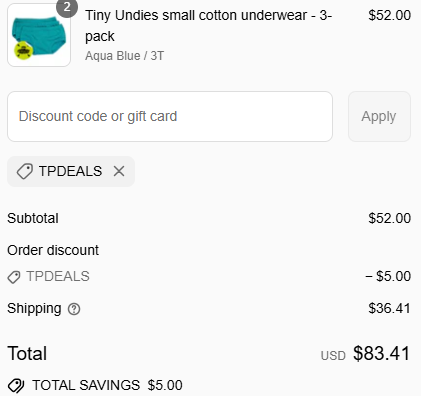Focus the discount code or gift card field

[170, 116]
